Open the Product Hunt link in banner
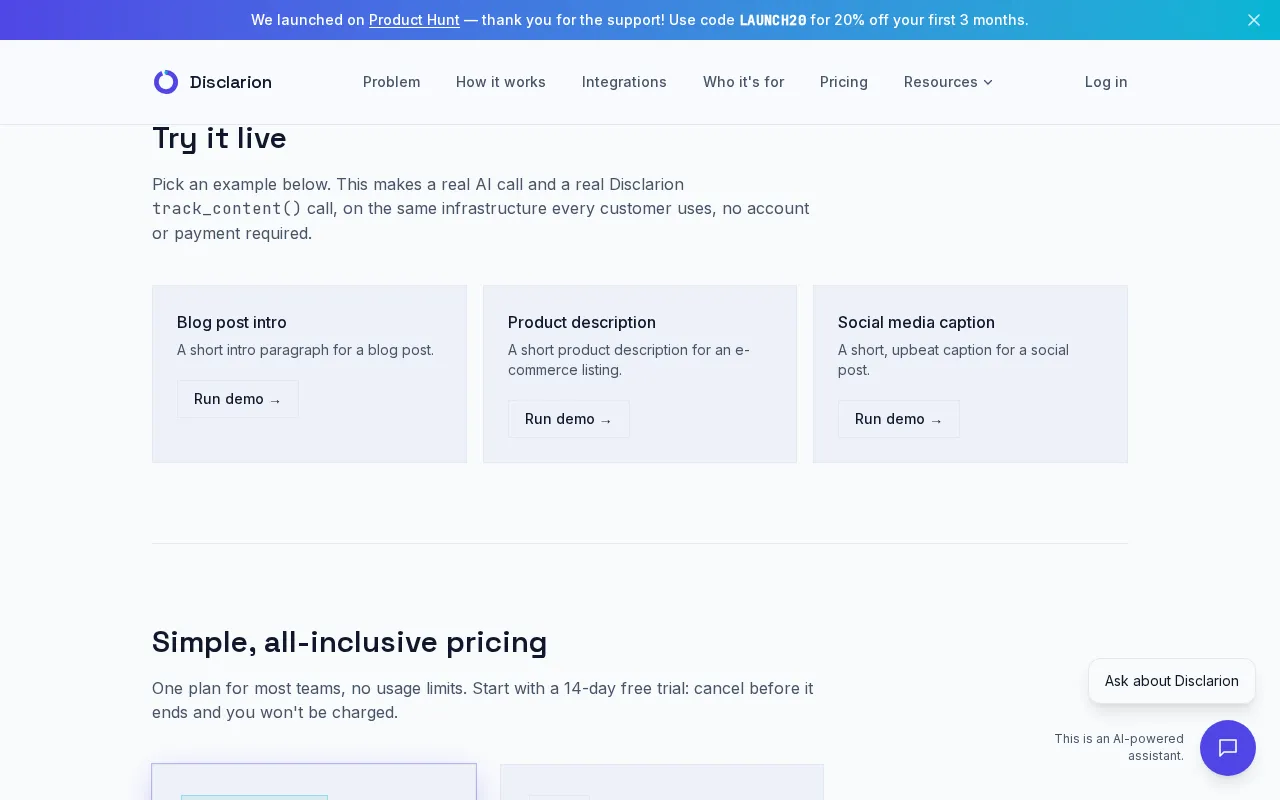 coord(414,20)
